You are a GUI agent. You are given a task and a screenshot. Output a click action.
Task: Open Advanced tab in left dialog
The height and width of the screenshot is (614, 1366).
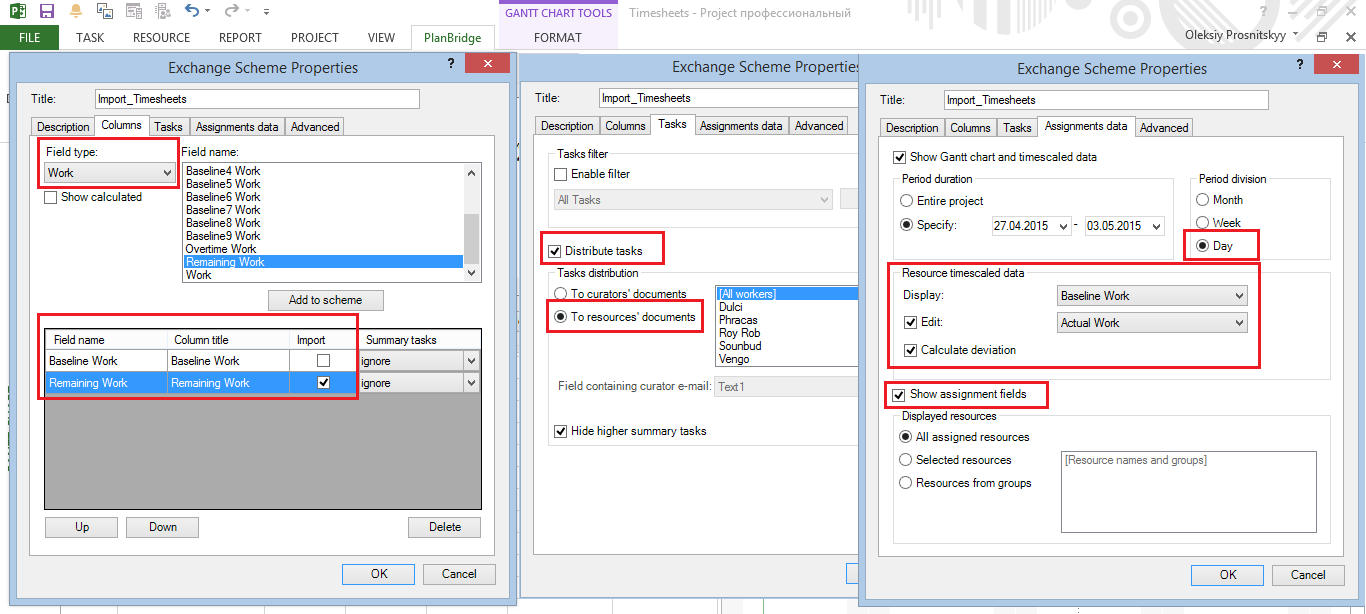(315, 127)
